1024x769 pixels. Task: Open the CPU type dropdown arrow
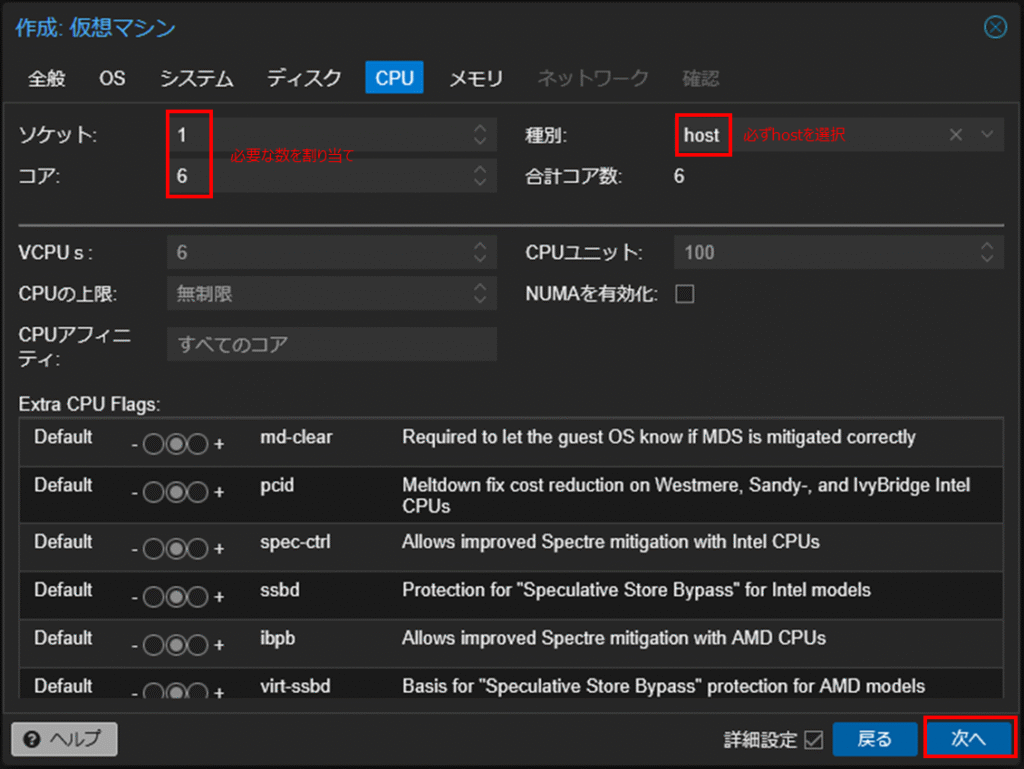pos(987,135)
